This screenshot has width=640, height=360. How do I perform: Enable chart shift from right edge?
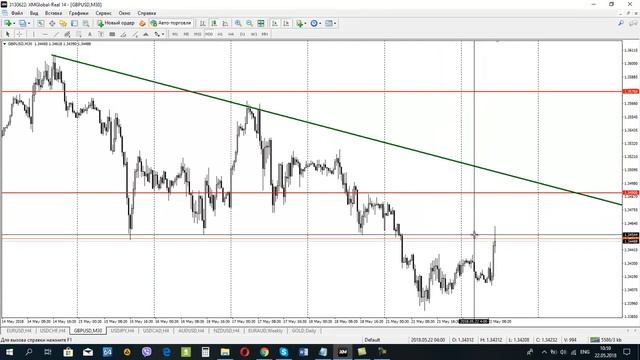[286, 23]
